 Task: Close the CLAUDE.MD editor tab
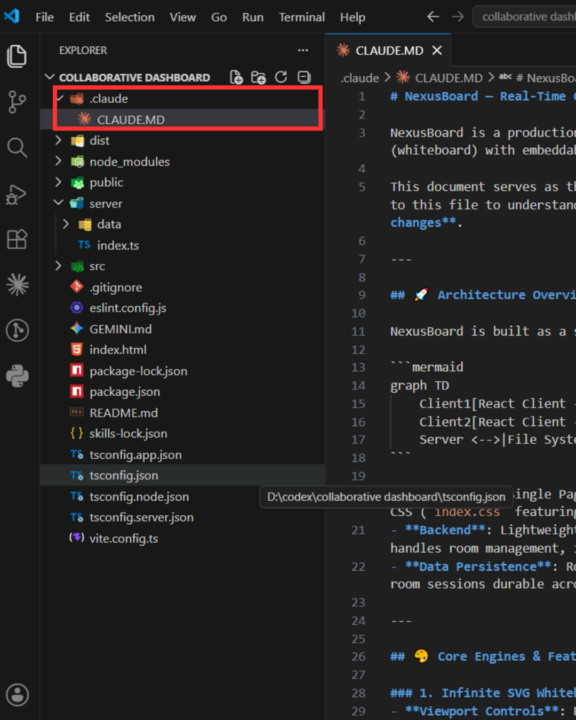click(437, 51)
